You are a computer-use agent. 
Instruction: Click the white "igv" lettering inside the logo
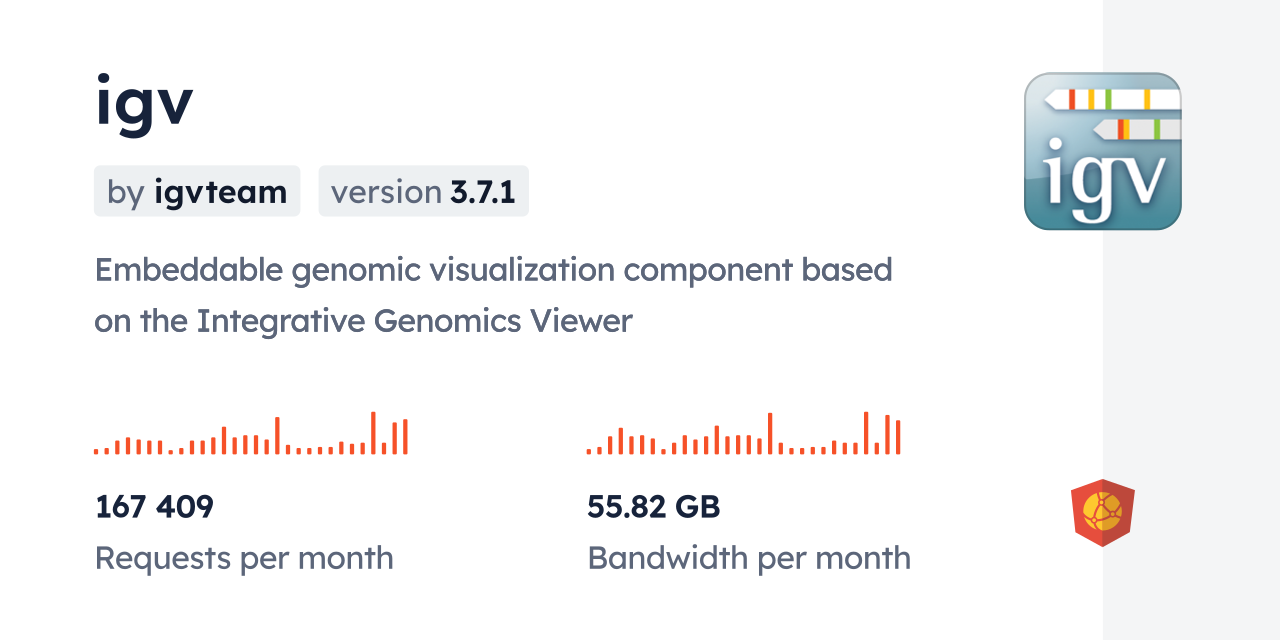click(x=1103, y=177)
